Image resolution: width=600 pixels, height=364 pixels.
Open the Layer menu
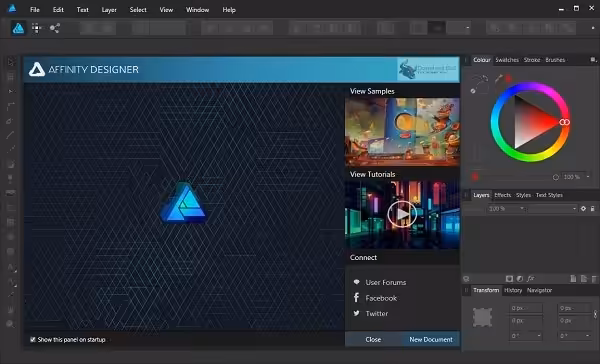[109, 10]
